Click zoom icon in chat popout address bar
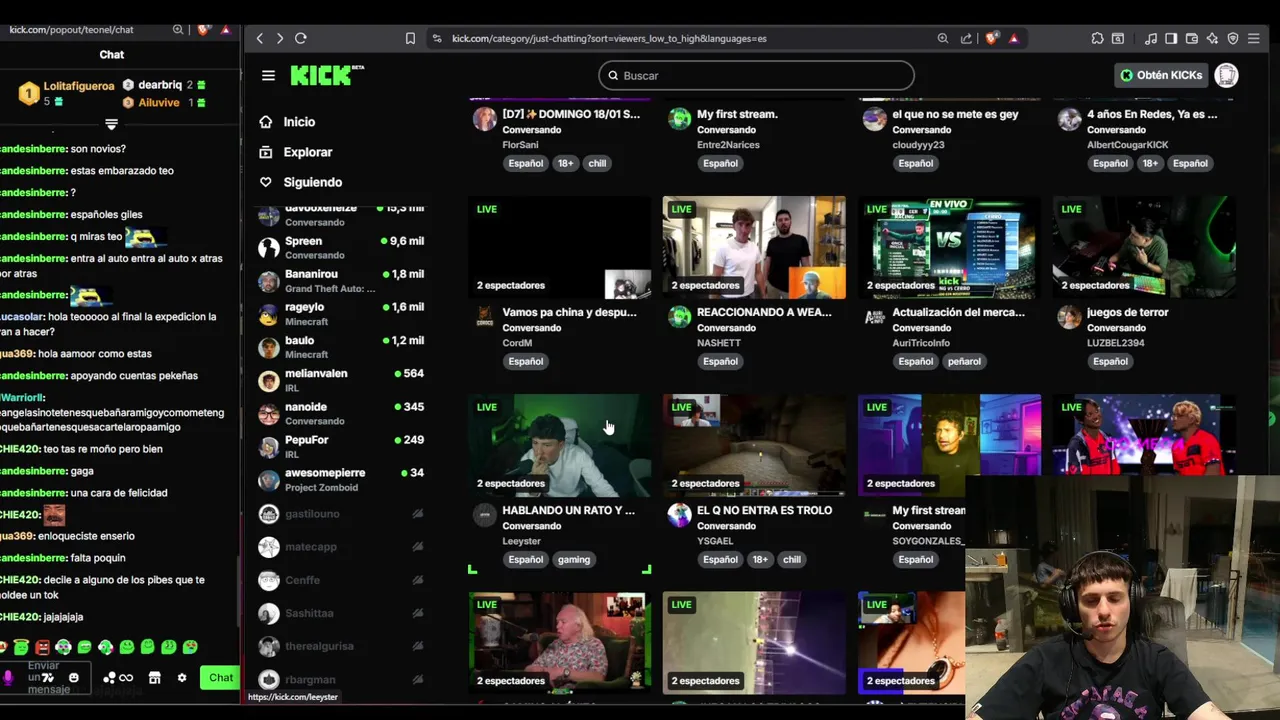1280x720 pixels. (x=178, y=30)
